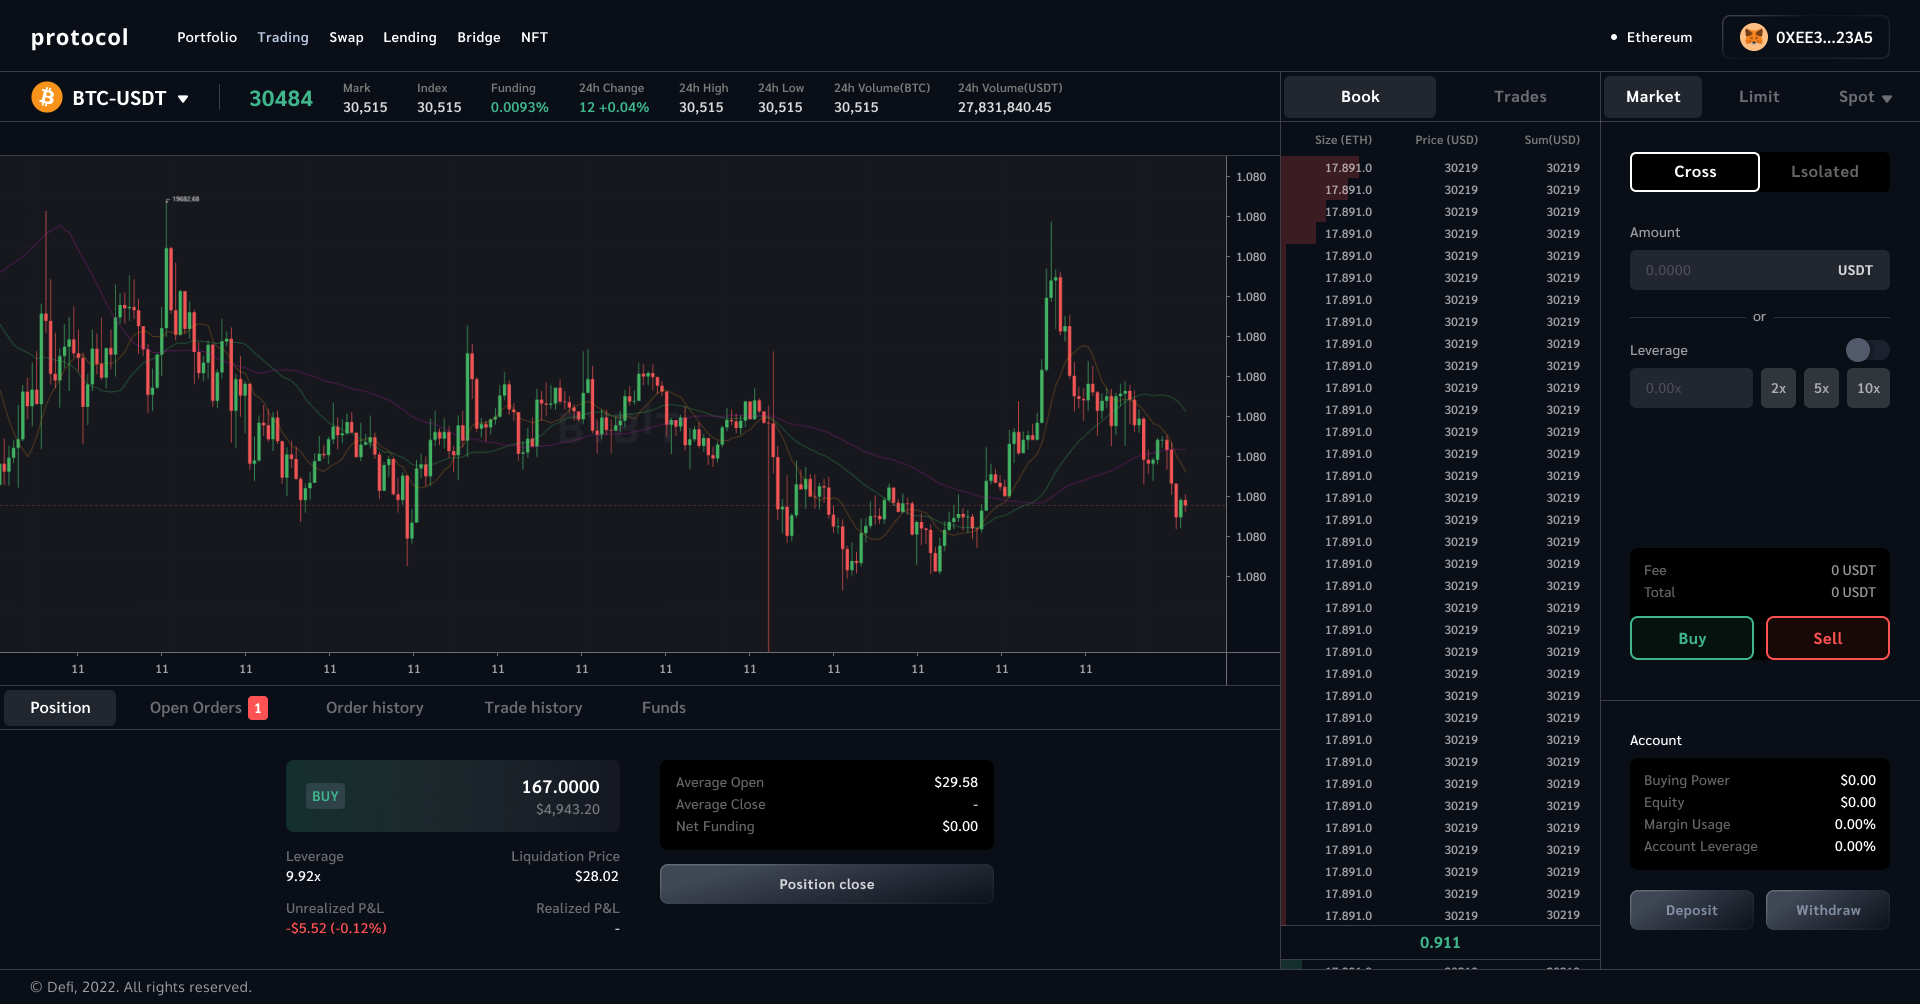Switch to the Trades tab

click(1519, 97)
